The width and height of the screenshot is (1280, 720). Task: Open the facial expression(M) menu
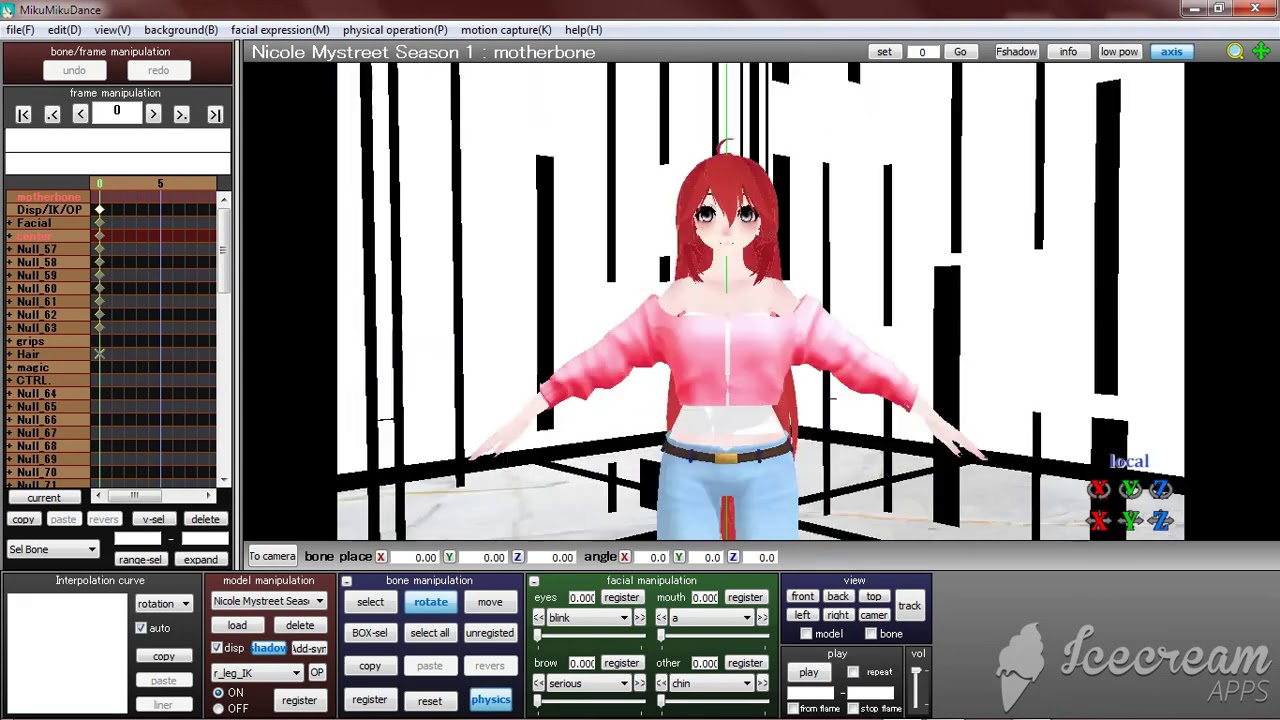click(x=280, y=30)
